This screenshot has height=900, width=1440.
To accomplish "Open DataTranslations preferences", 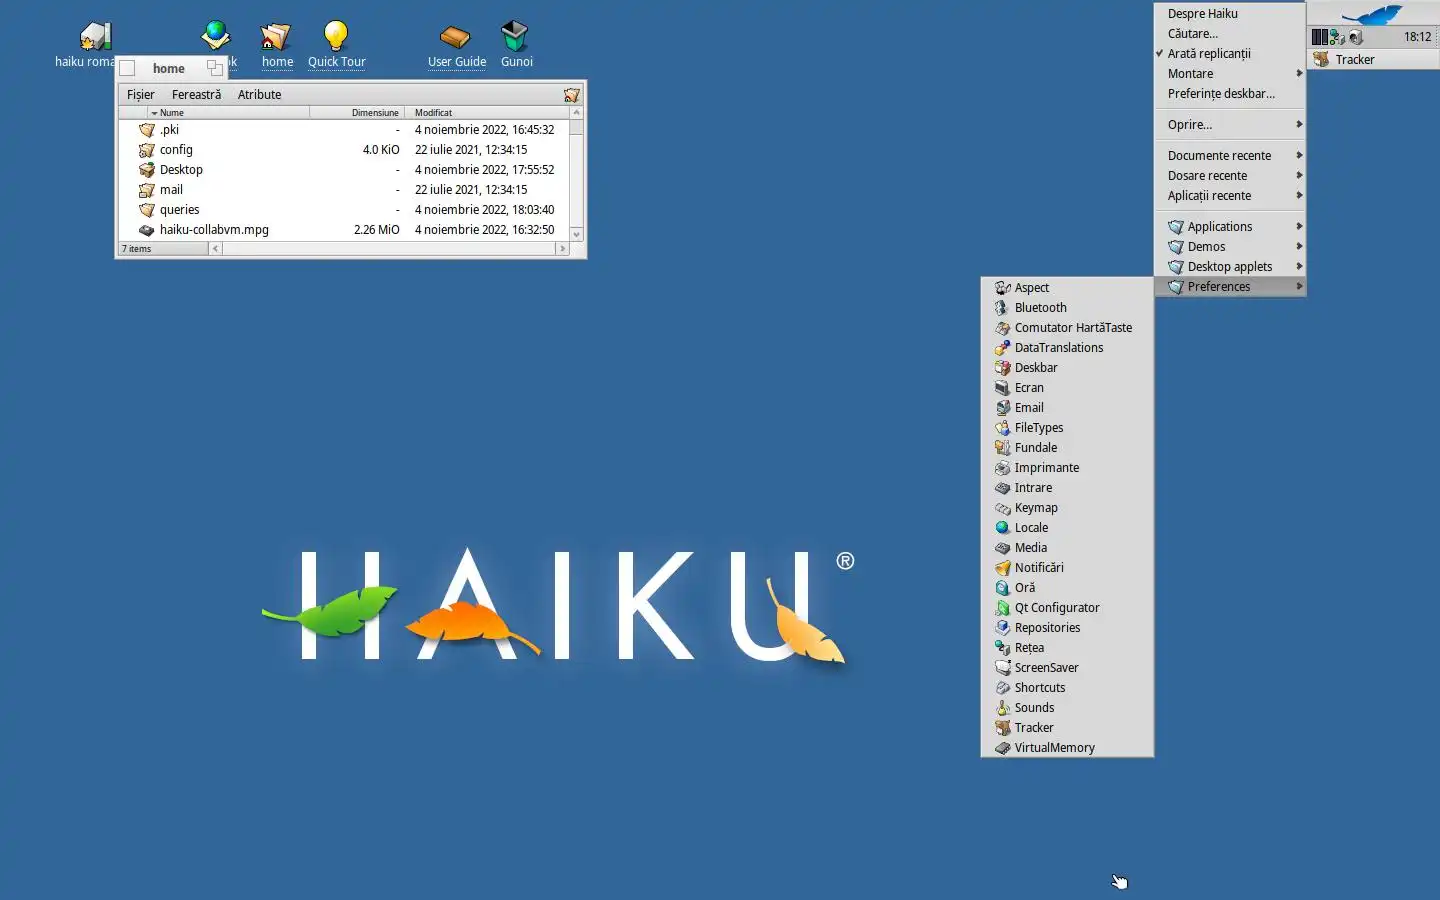I will pos(1067,348).
